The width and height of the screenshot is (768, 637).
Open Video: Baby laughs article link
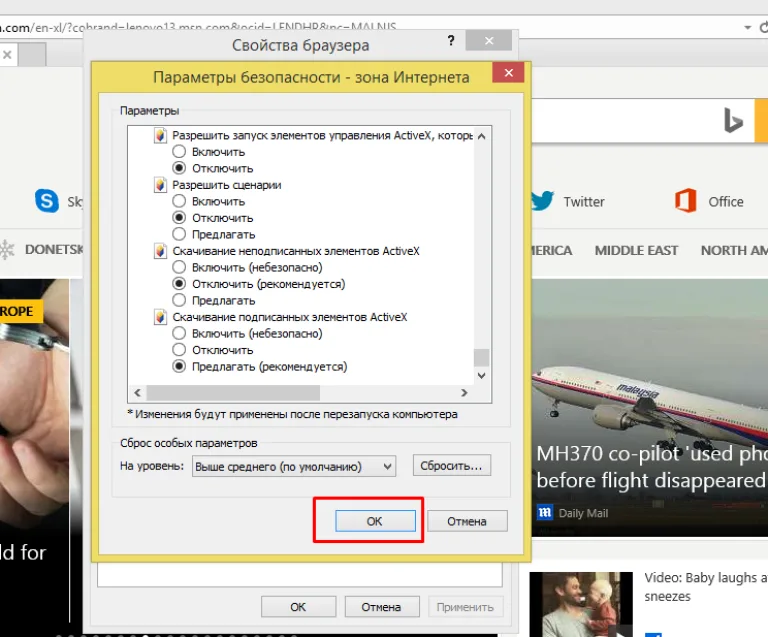[x=706, y=587]
